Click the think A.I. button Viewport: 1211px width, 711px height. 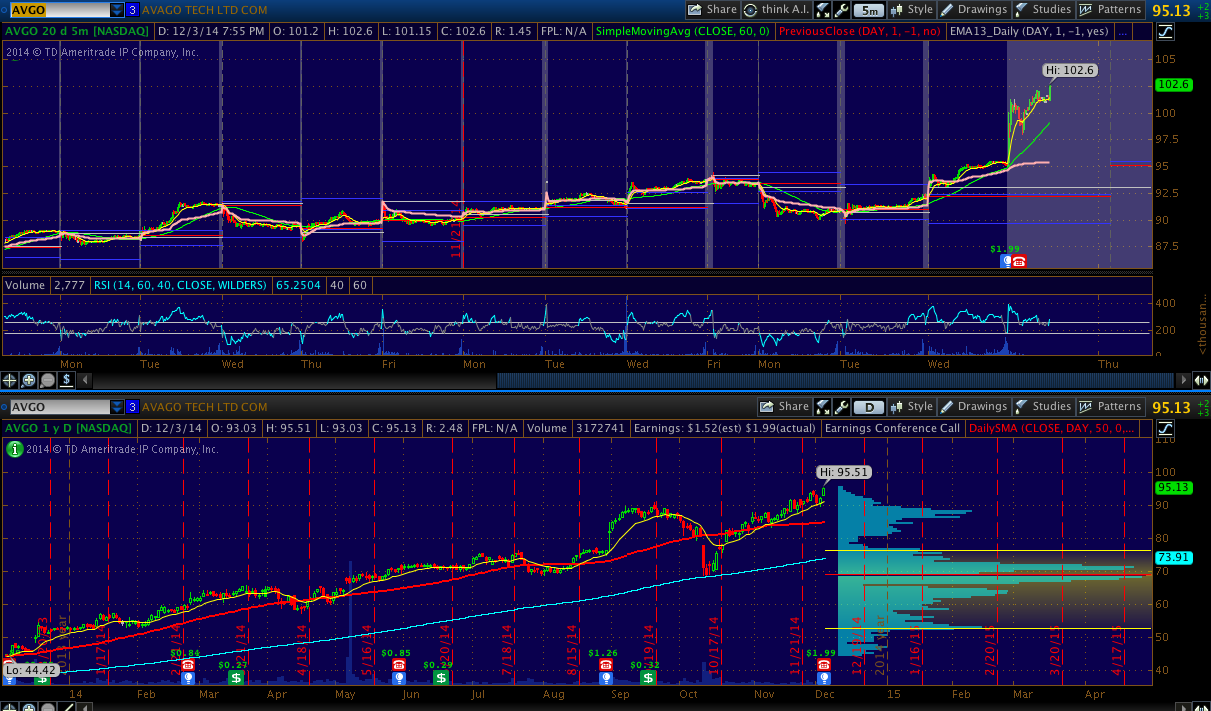776,10
